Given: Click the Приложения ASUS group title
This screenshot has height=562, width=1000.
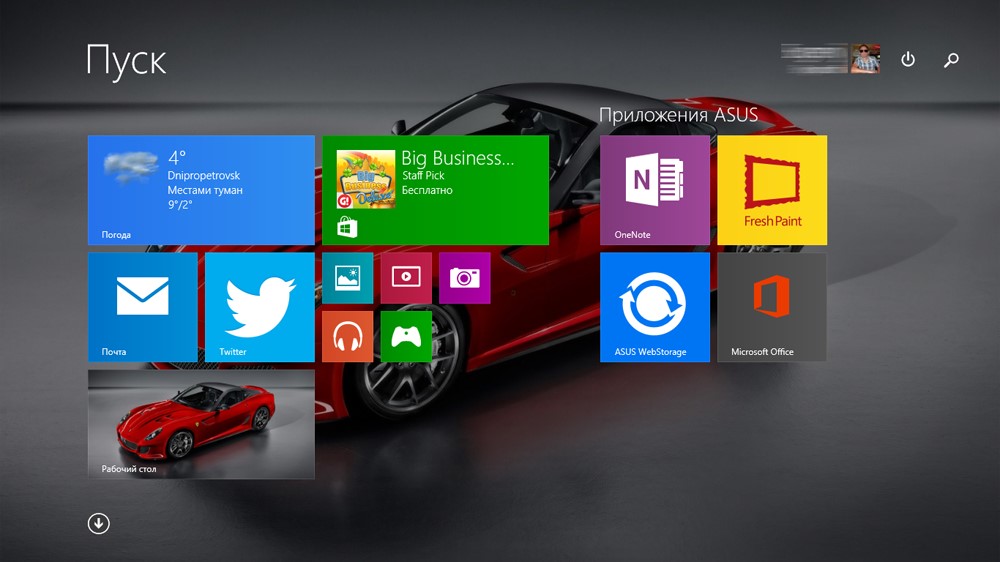Looking at the screenshot, I should click(678, 115).
